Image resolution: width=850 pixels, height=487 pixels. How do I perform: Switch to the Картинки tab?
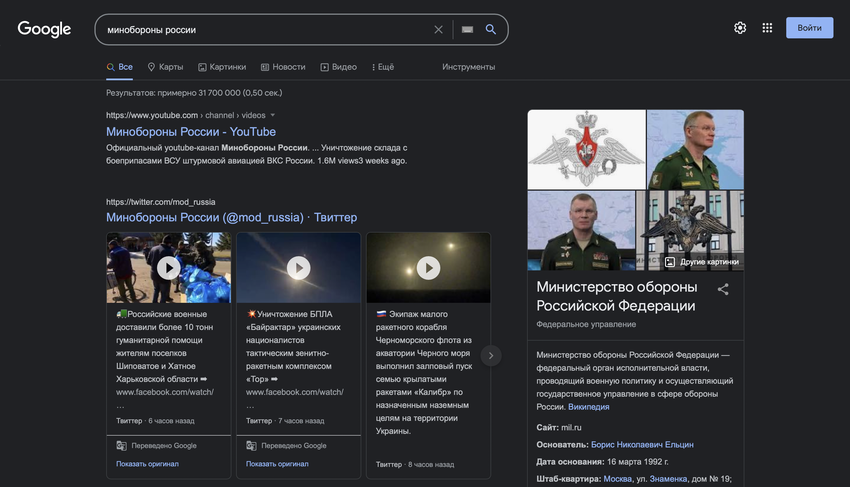[222, 67]
